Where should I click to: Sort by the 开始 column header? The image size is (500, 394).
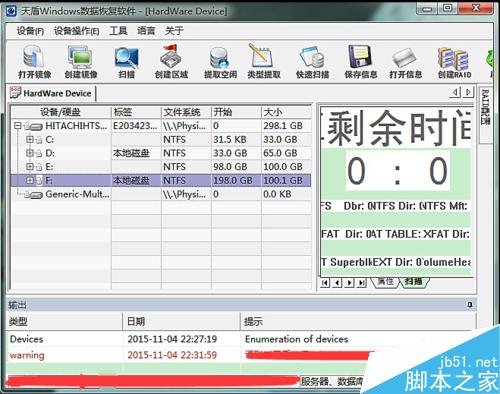236,112
